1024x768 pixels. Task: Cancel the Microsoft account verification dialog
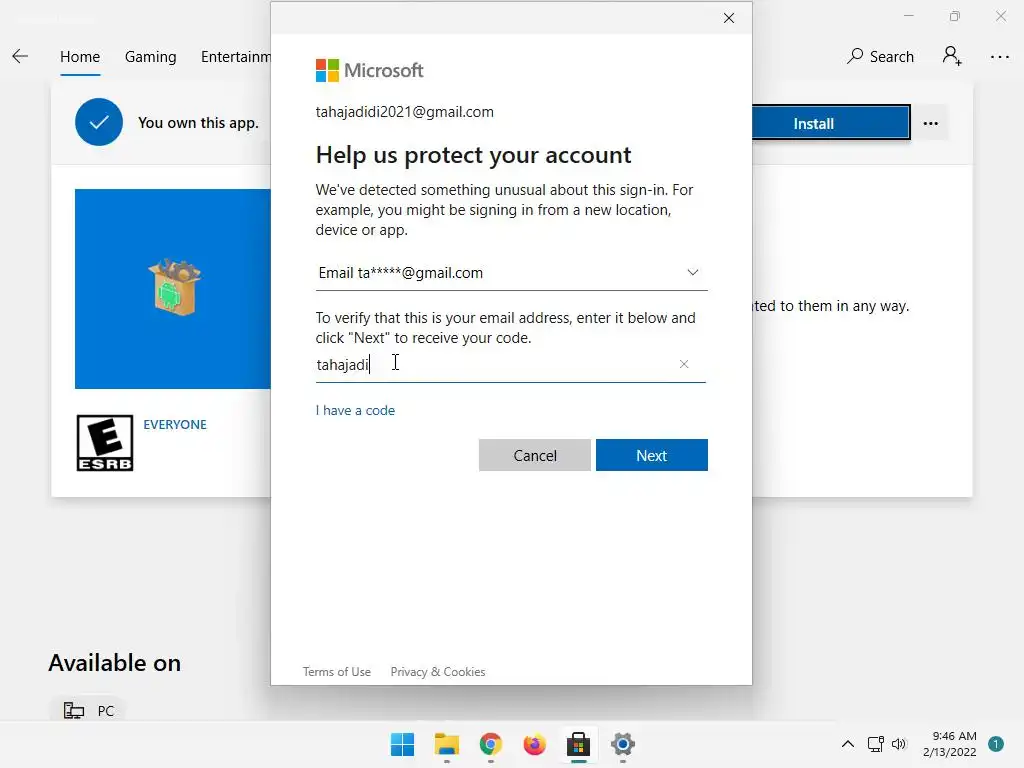click(x=534, y=455)
